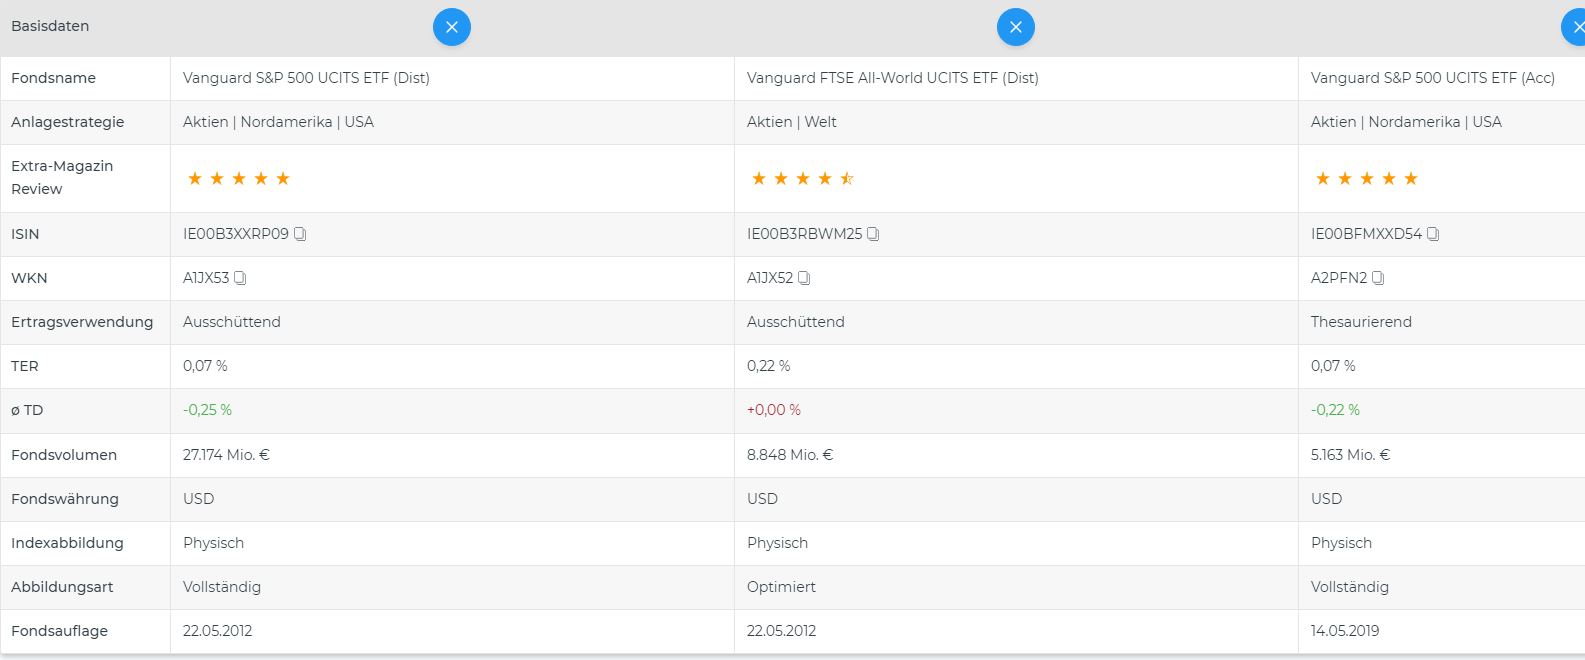The width and height of the screenshot is (1585, 660).
Task: Click the 4.5-star rating of FTSE All-World
Action: coord(803,178)
